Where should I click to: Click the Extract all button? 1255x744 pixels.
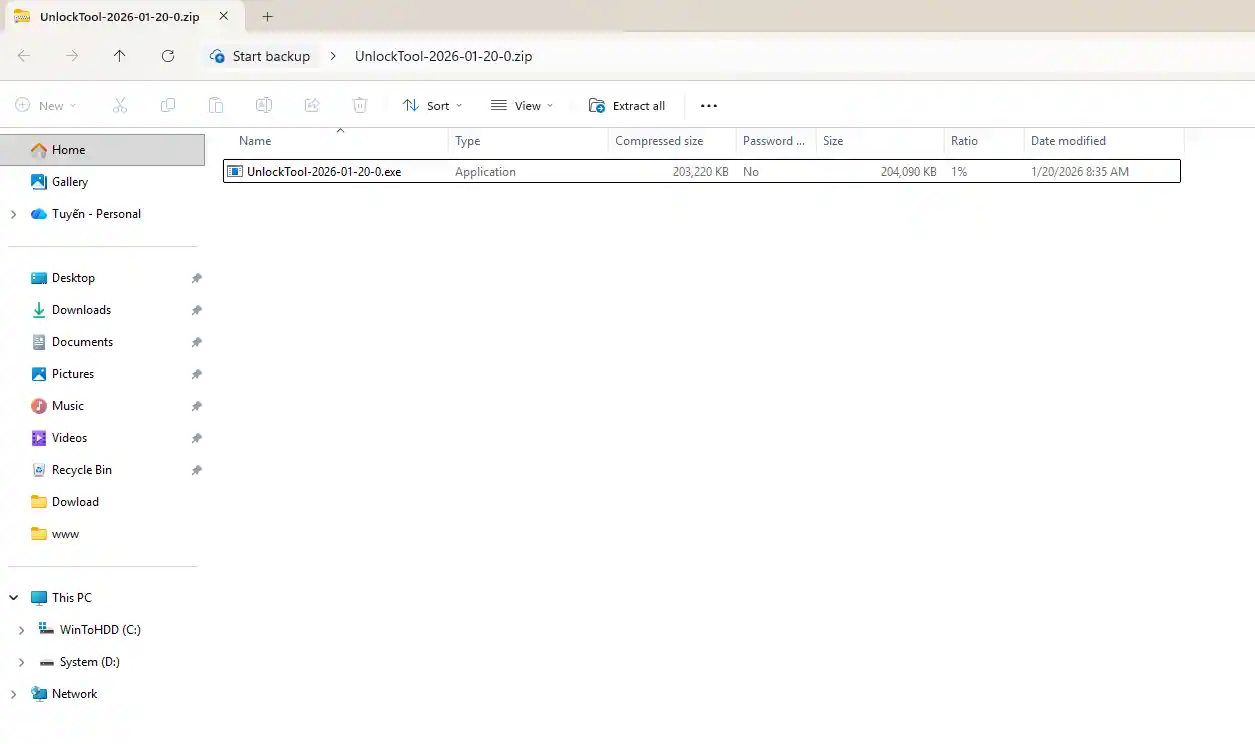[627, 105]
